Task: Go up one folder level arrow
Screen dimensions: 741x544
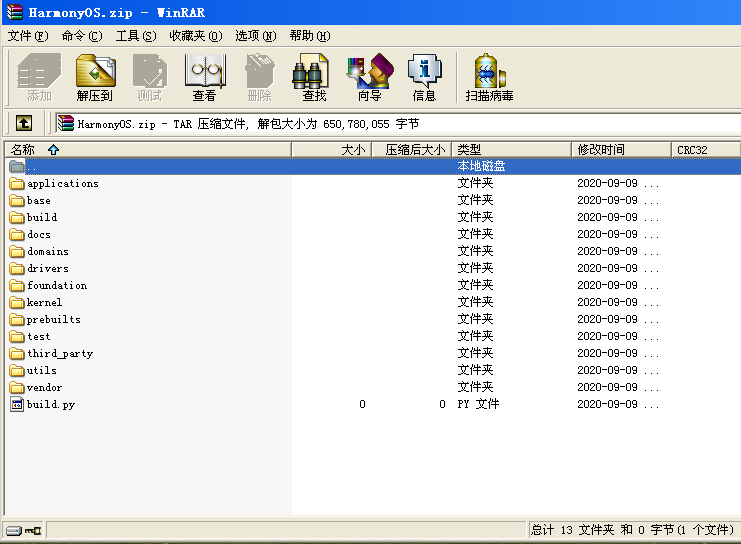Action: [x=24, y=123]
